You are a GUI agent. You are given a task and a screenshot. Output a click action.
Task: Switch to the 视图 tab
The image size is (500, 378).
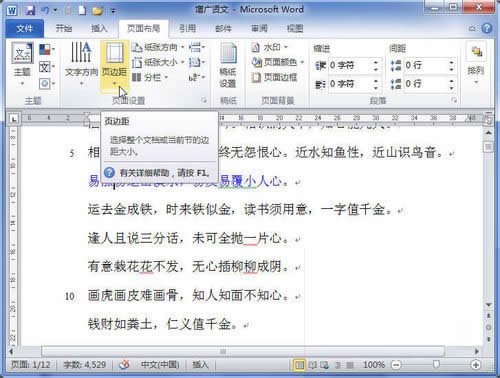[x=295, y=28]
